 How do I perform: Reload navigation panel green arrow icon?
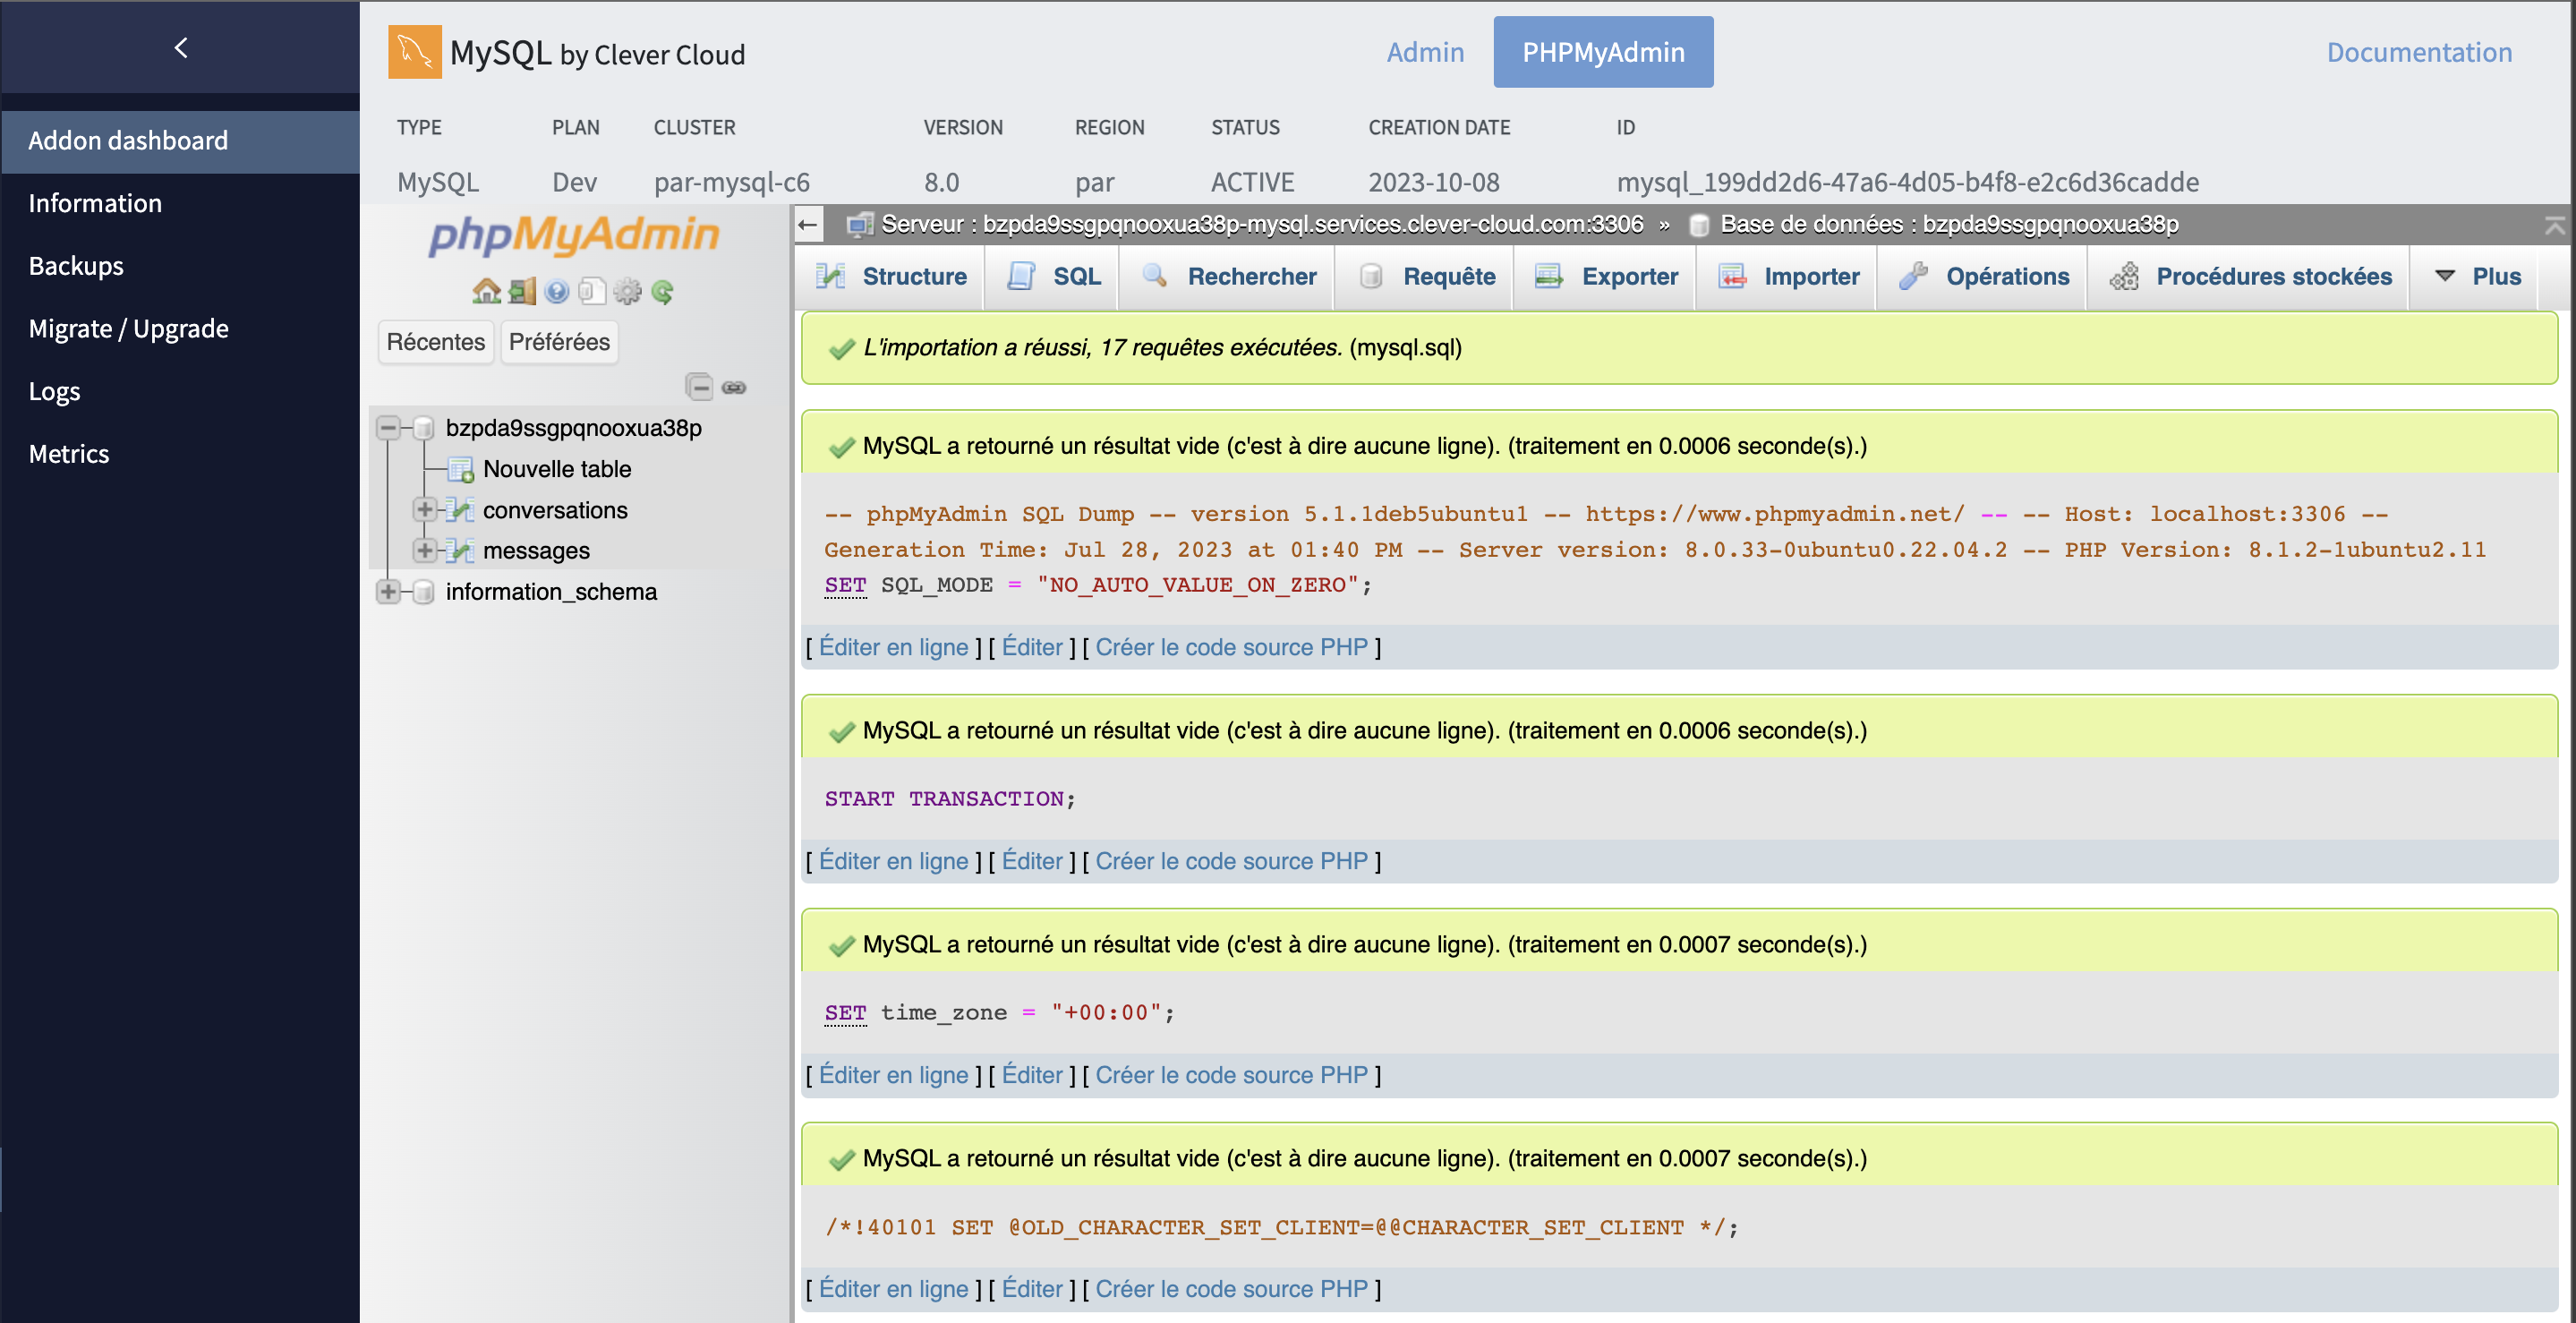click(x=662, y=291)
